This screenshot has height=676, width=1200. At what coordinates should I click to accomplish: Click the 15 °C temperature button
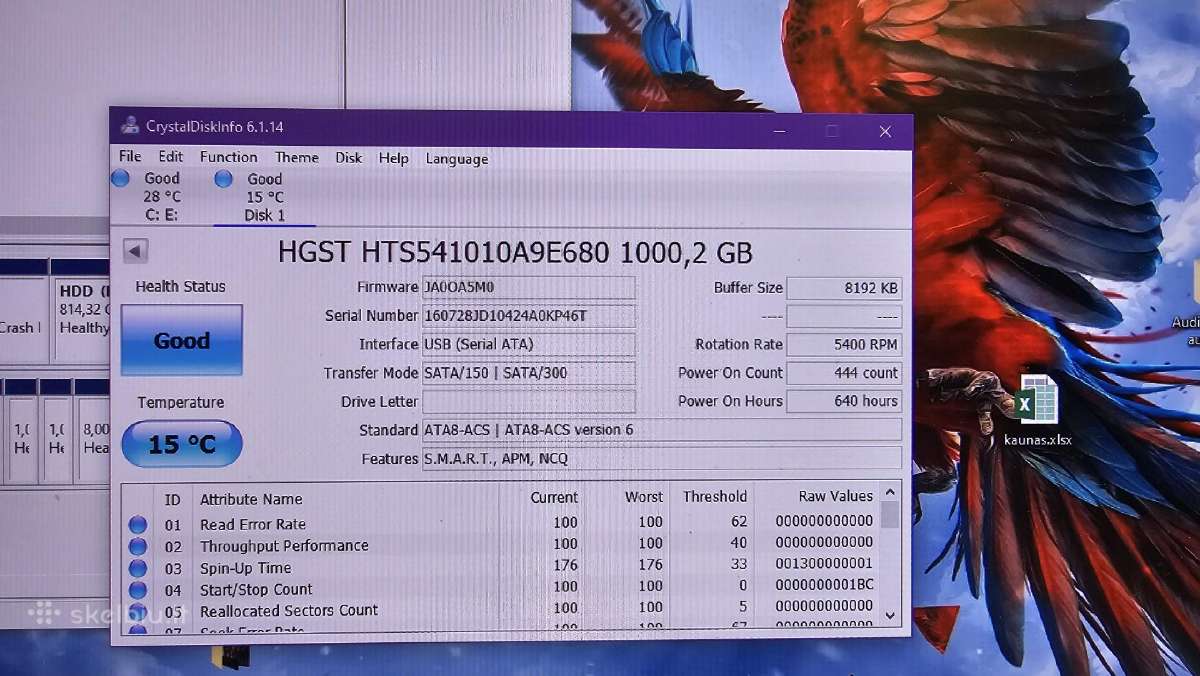coord(181,444)
